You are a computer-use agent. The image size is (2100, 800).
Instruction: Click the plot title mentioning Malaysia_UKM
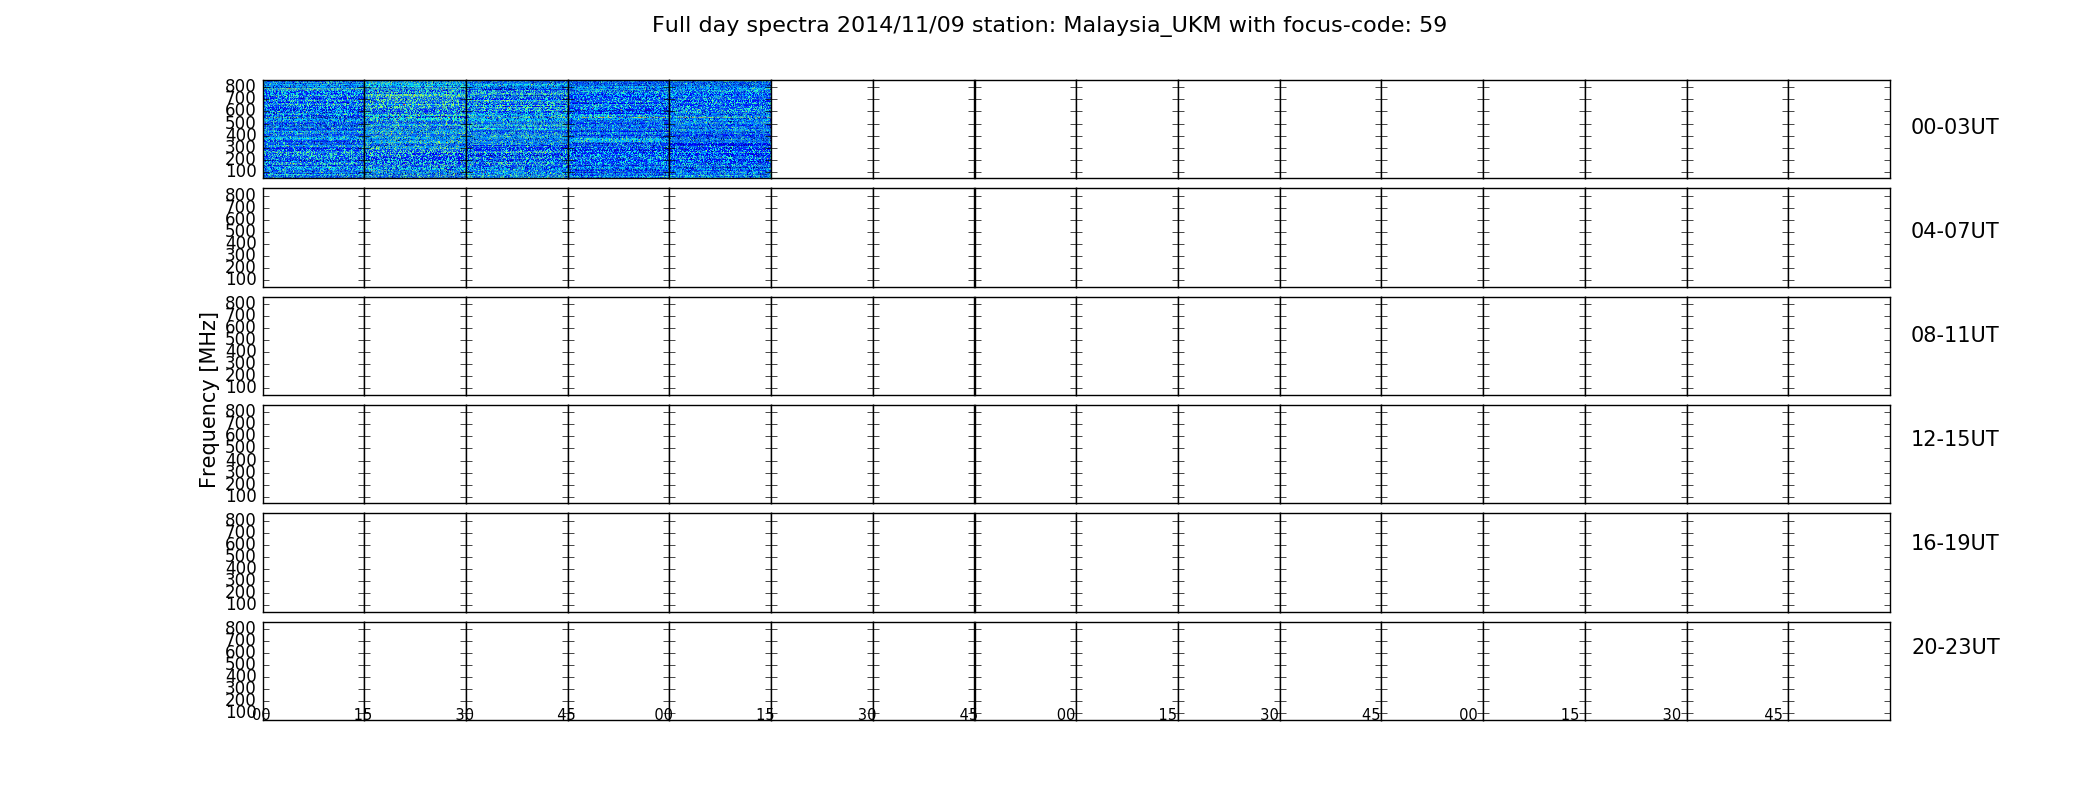click(x=1049, y=25)
